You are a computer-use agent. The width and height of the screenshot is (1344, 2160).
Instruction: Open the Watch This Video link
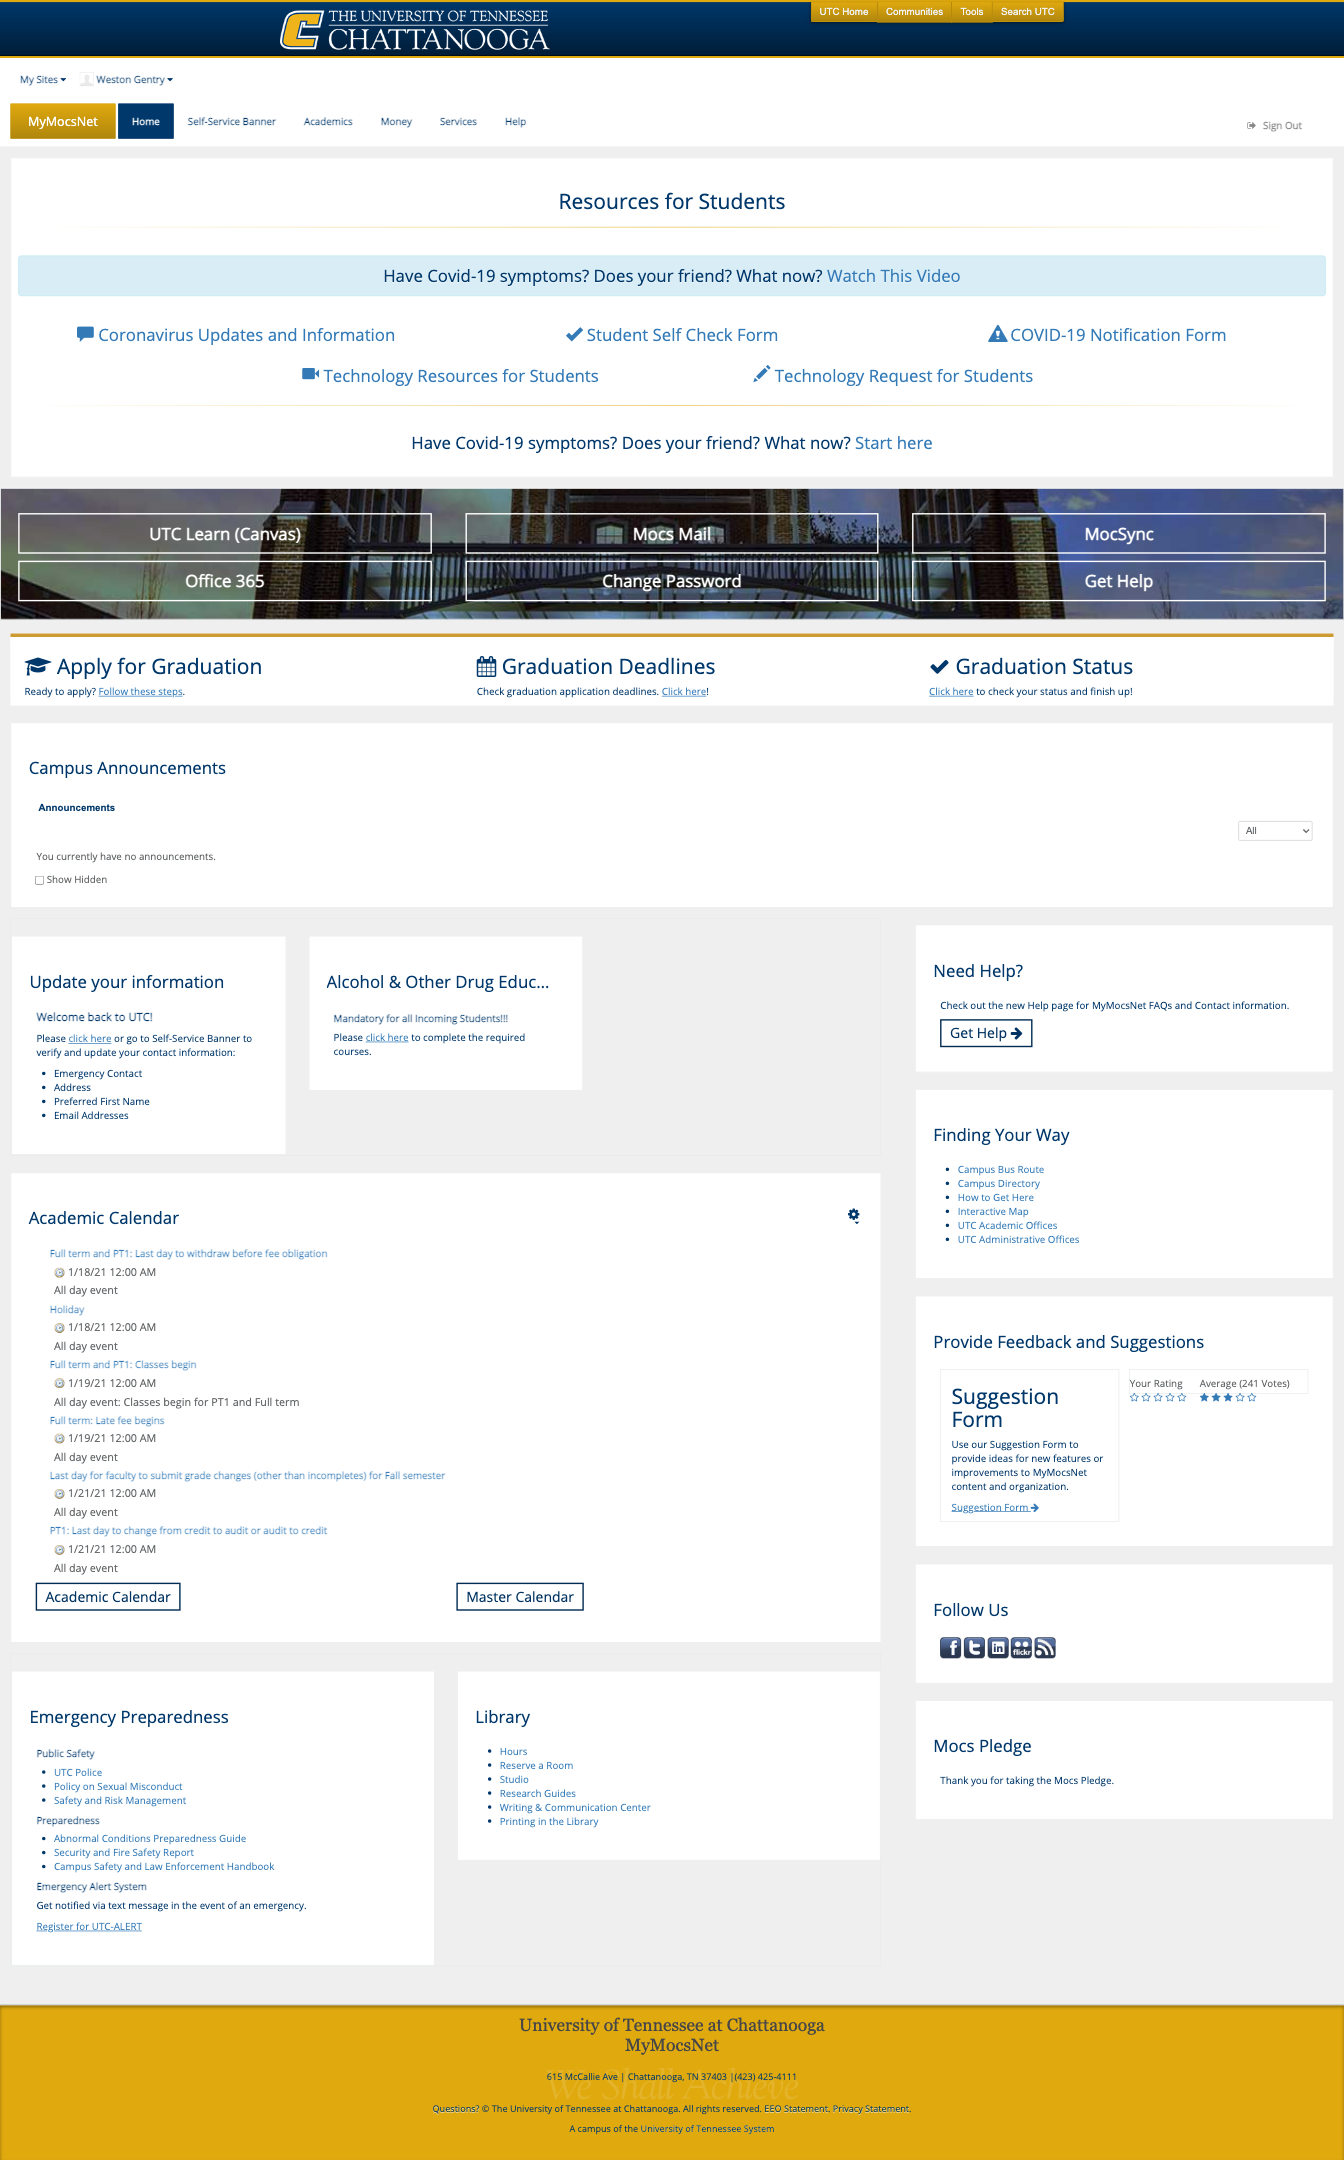pos(893,276)
